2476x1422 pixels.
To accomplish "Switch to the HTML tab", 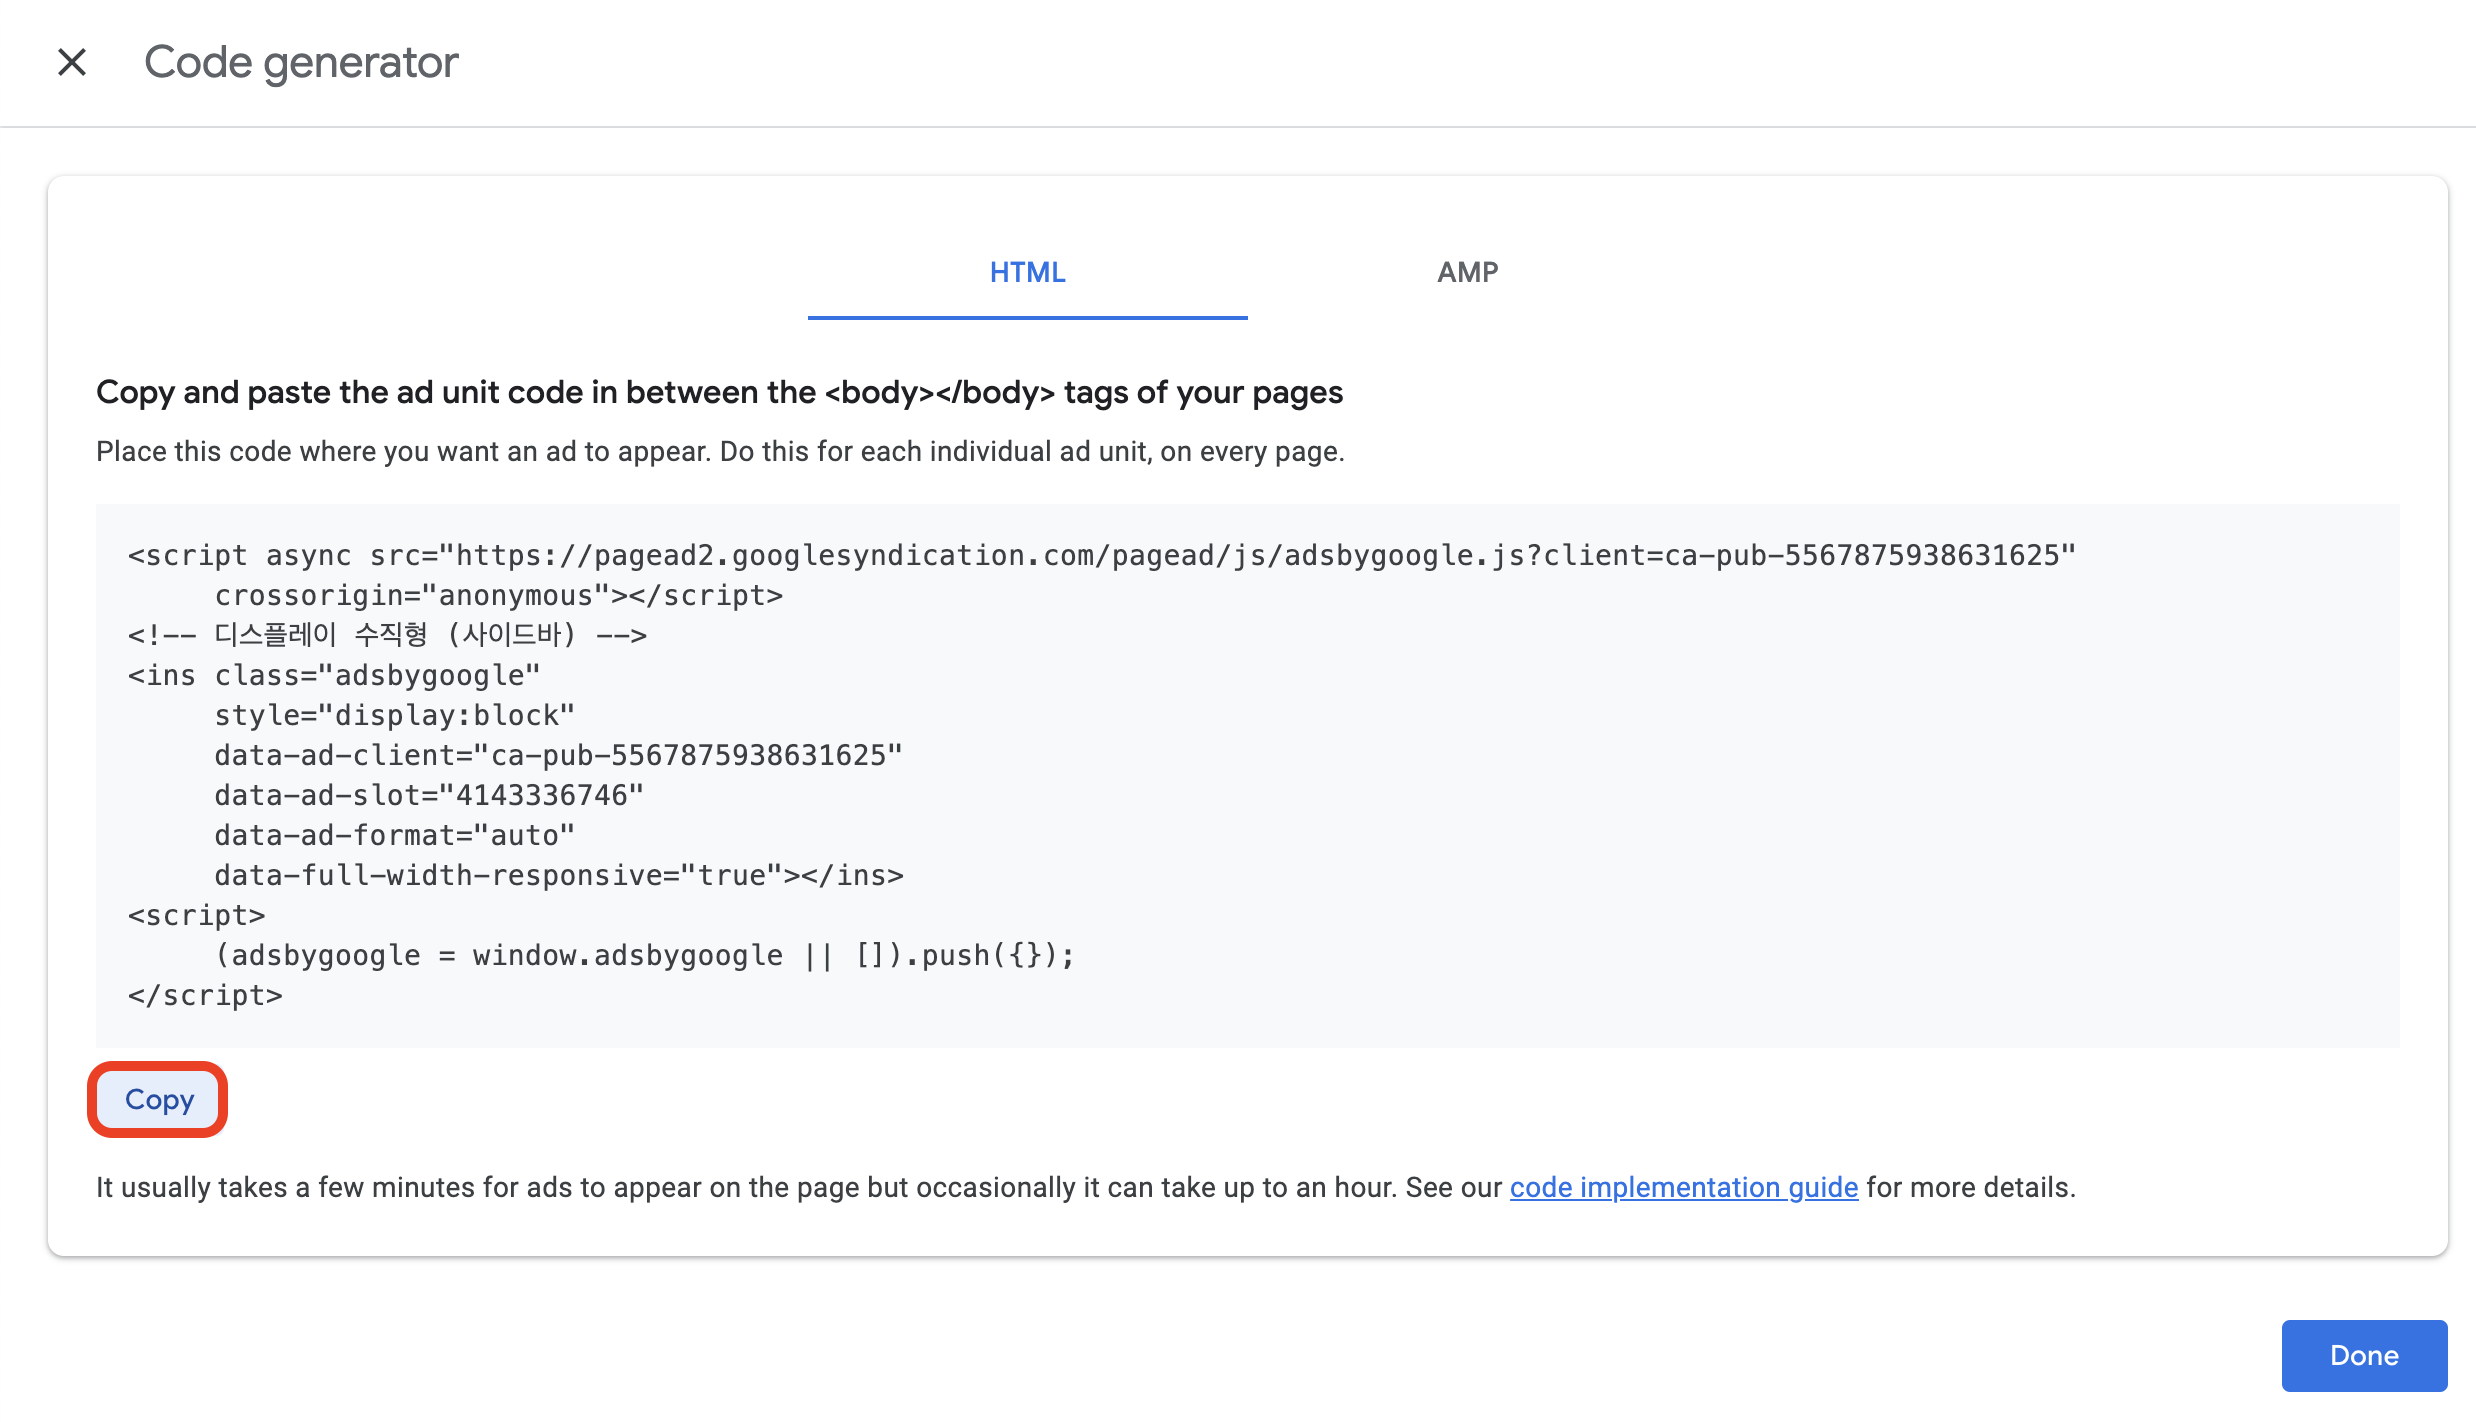I will tap(1027, 272).
